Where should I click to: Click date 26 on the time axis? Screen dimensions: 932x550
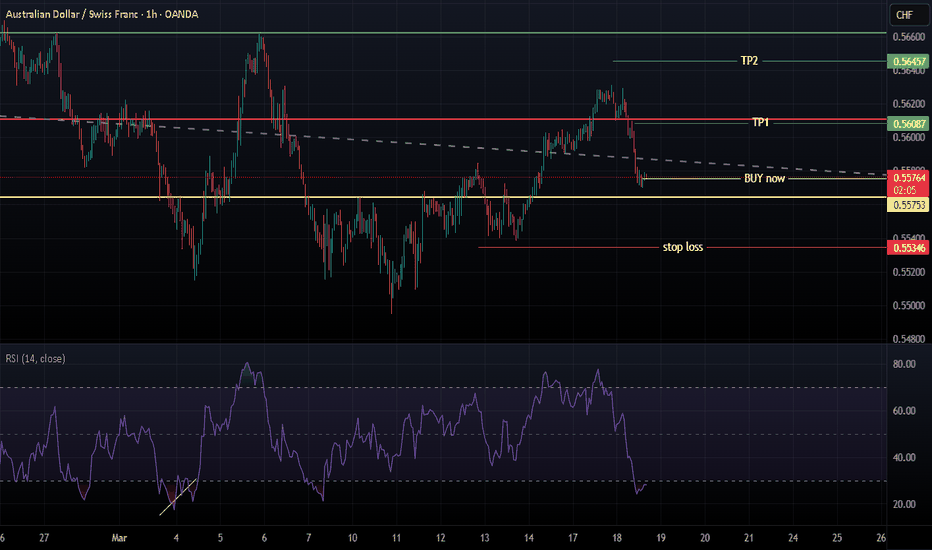tap(881, 538)
